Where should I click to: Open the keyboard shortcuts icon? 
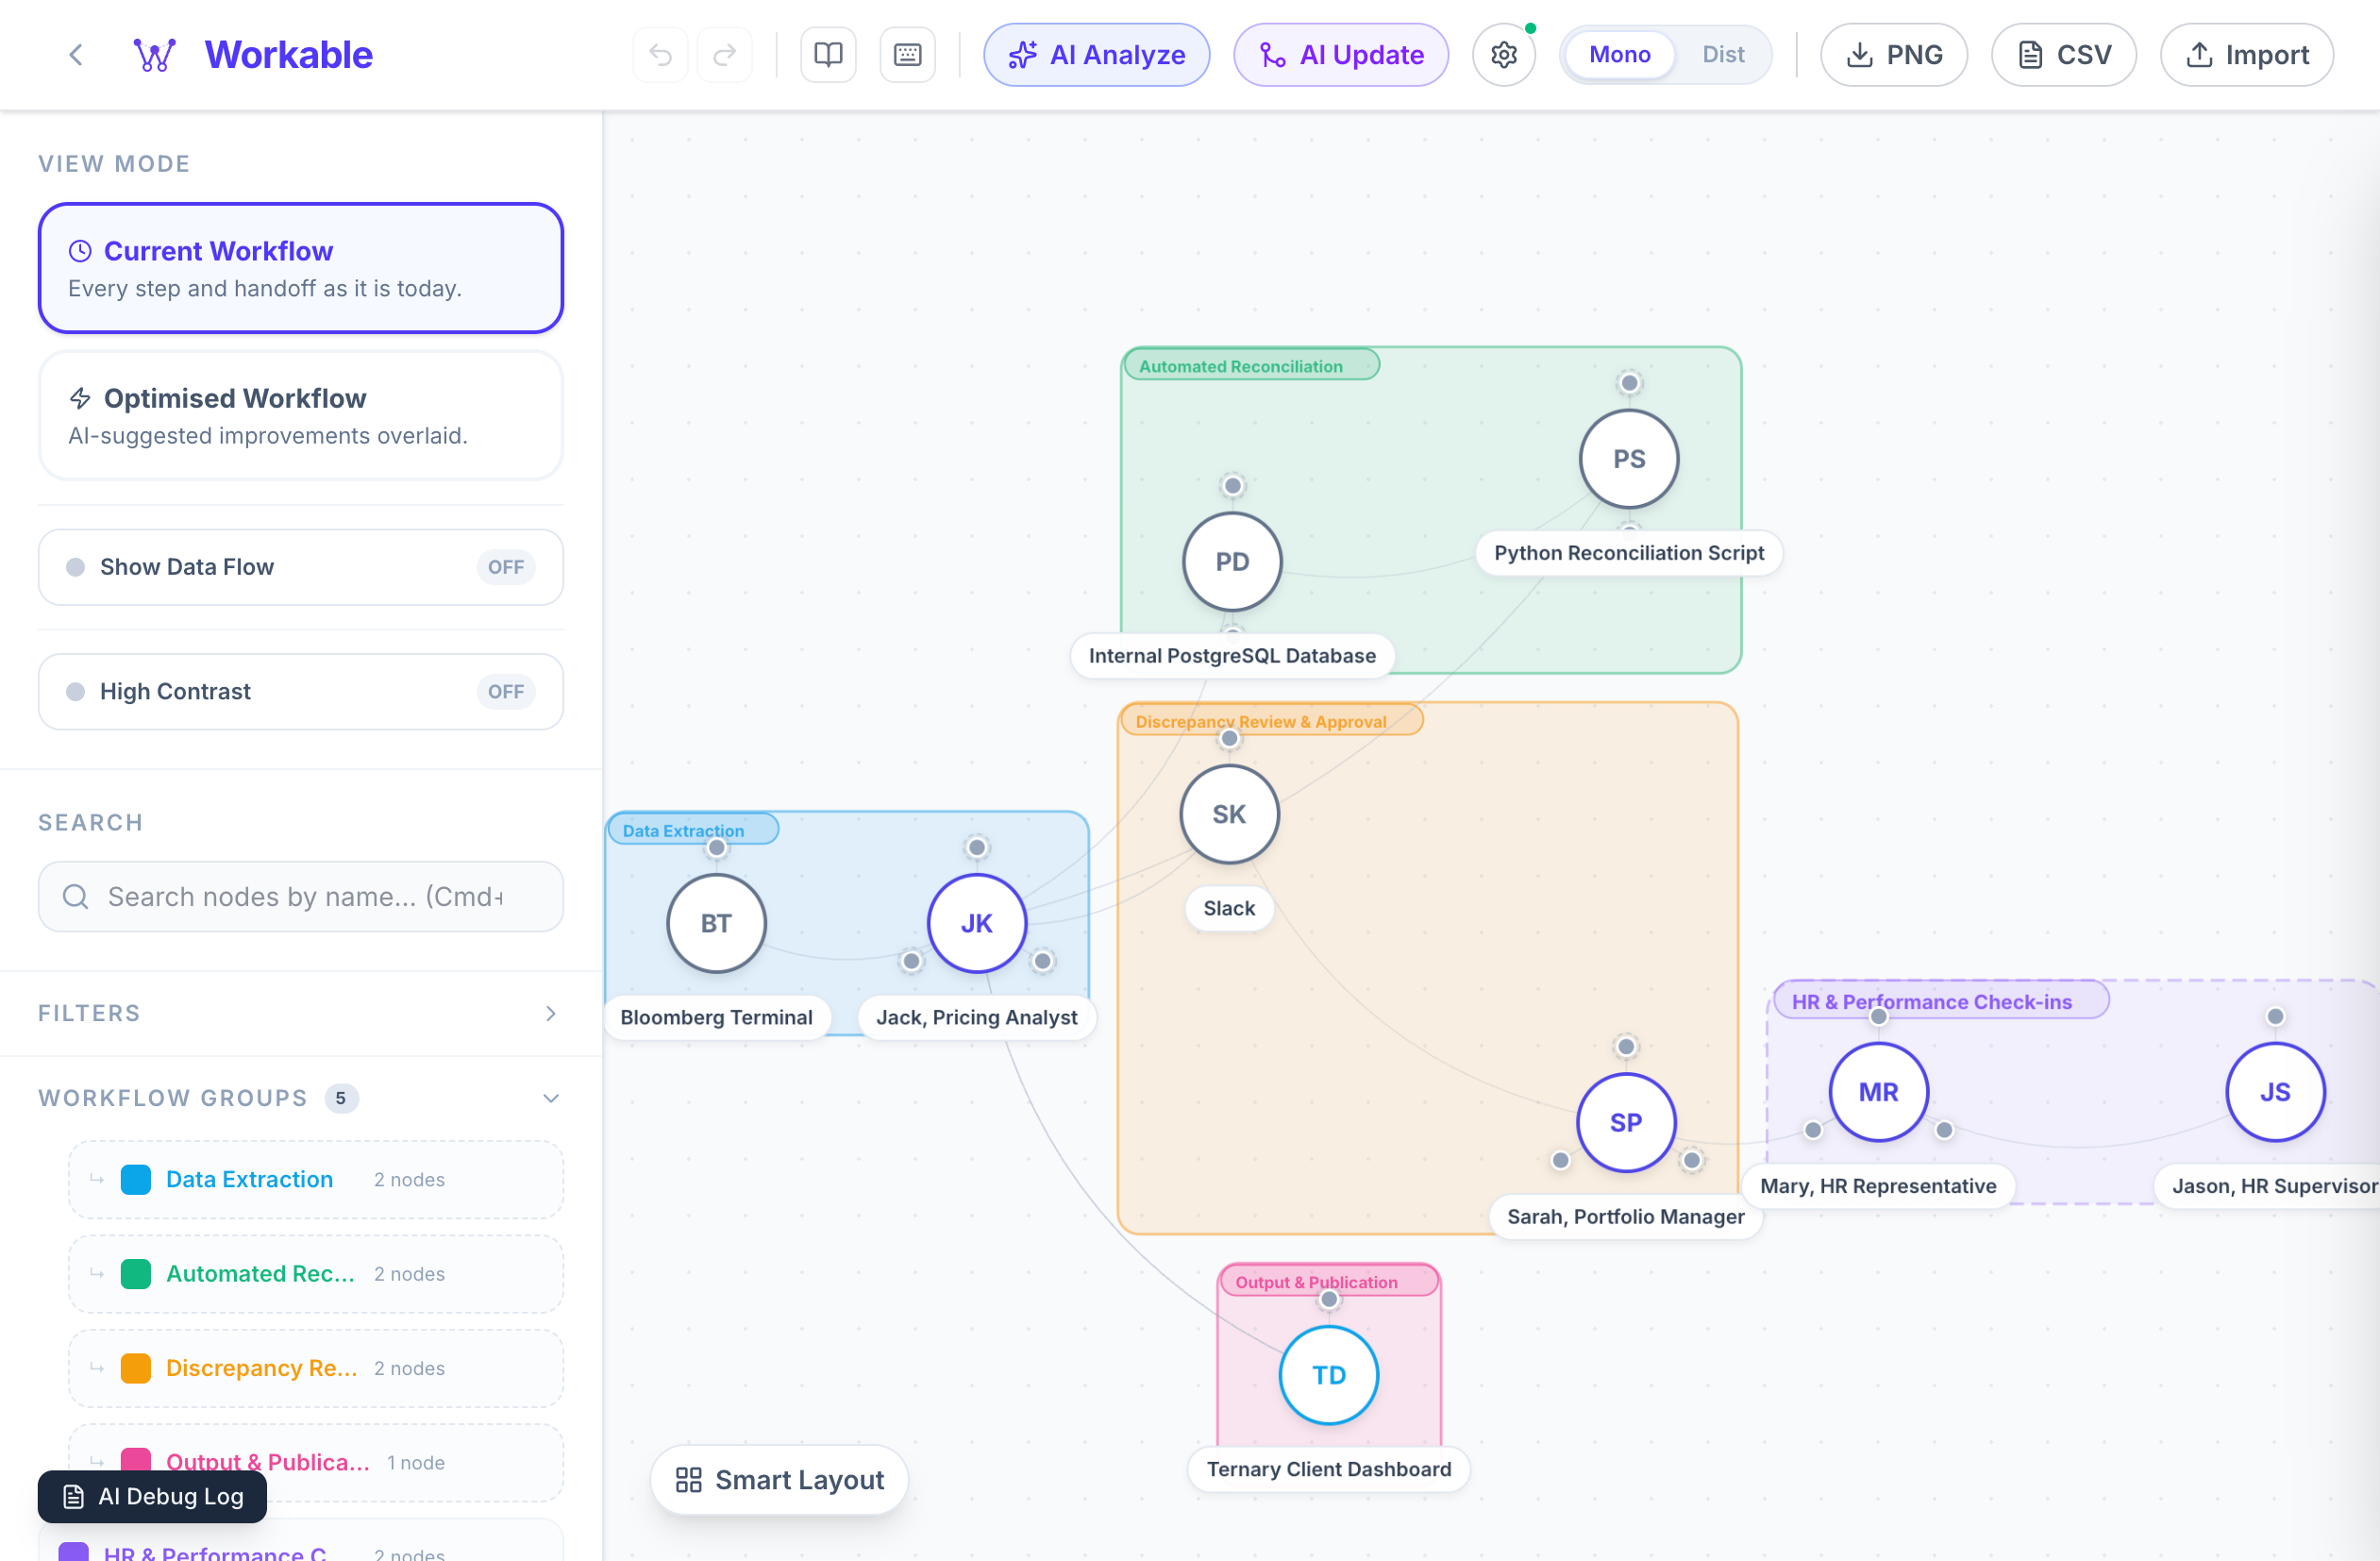(907, 55)
